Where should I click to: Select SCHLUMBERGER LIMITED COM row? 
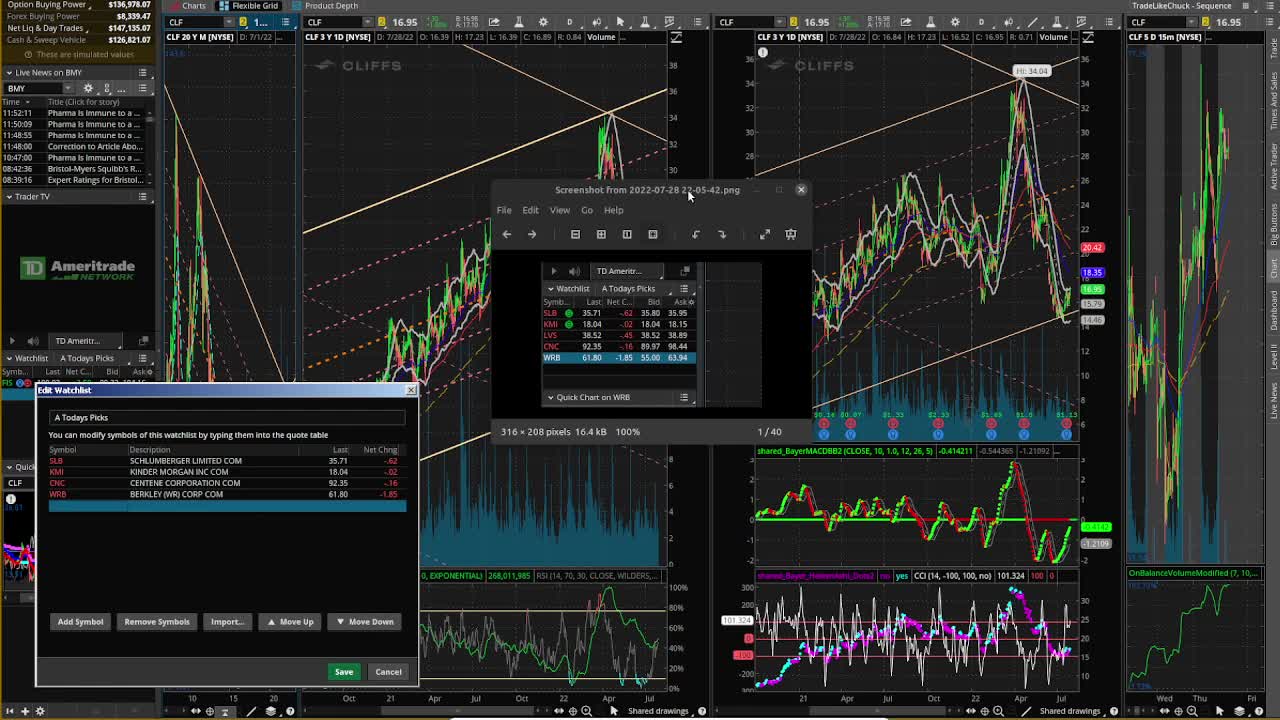tap(226, 461)
